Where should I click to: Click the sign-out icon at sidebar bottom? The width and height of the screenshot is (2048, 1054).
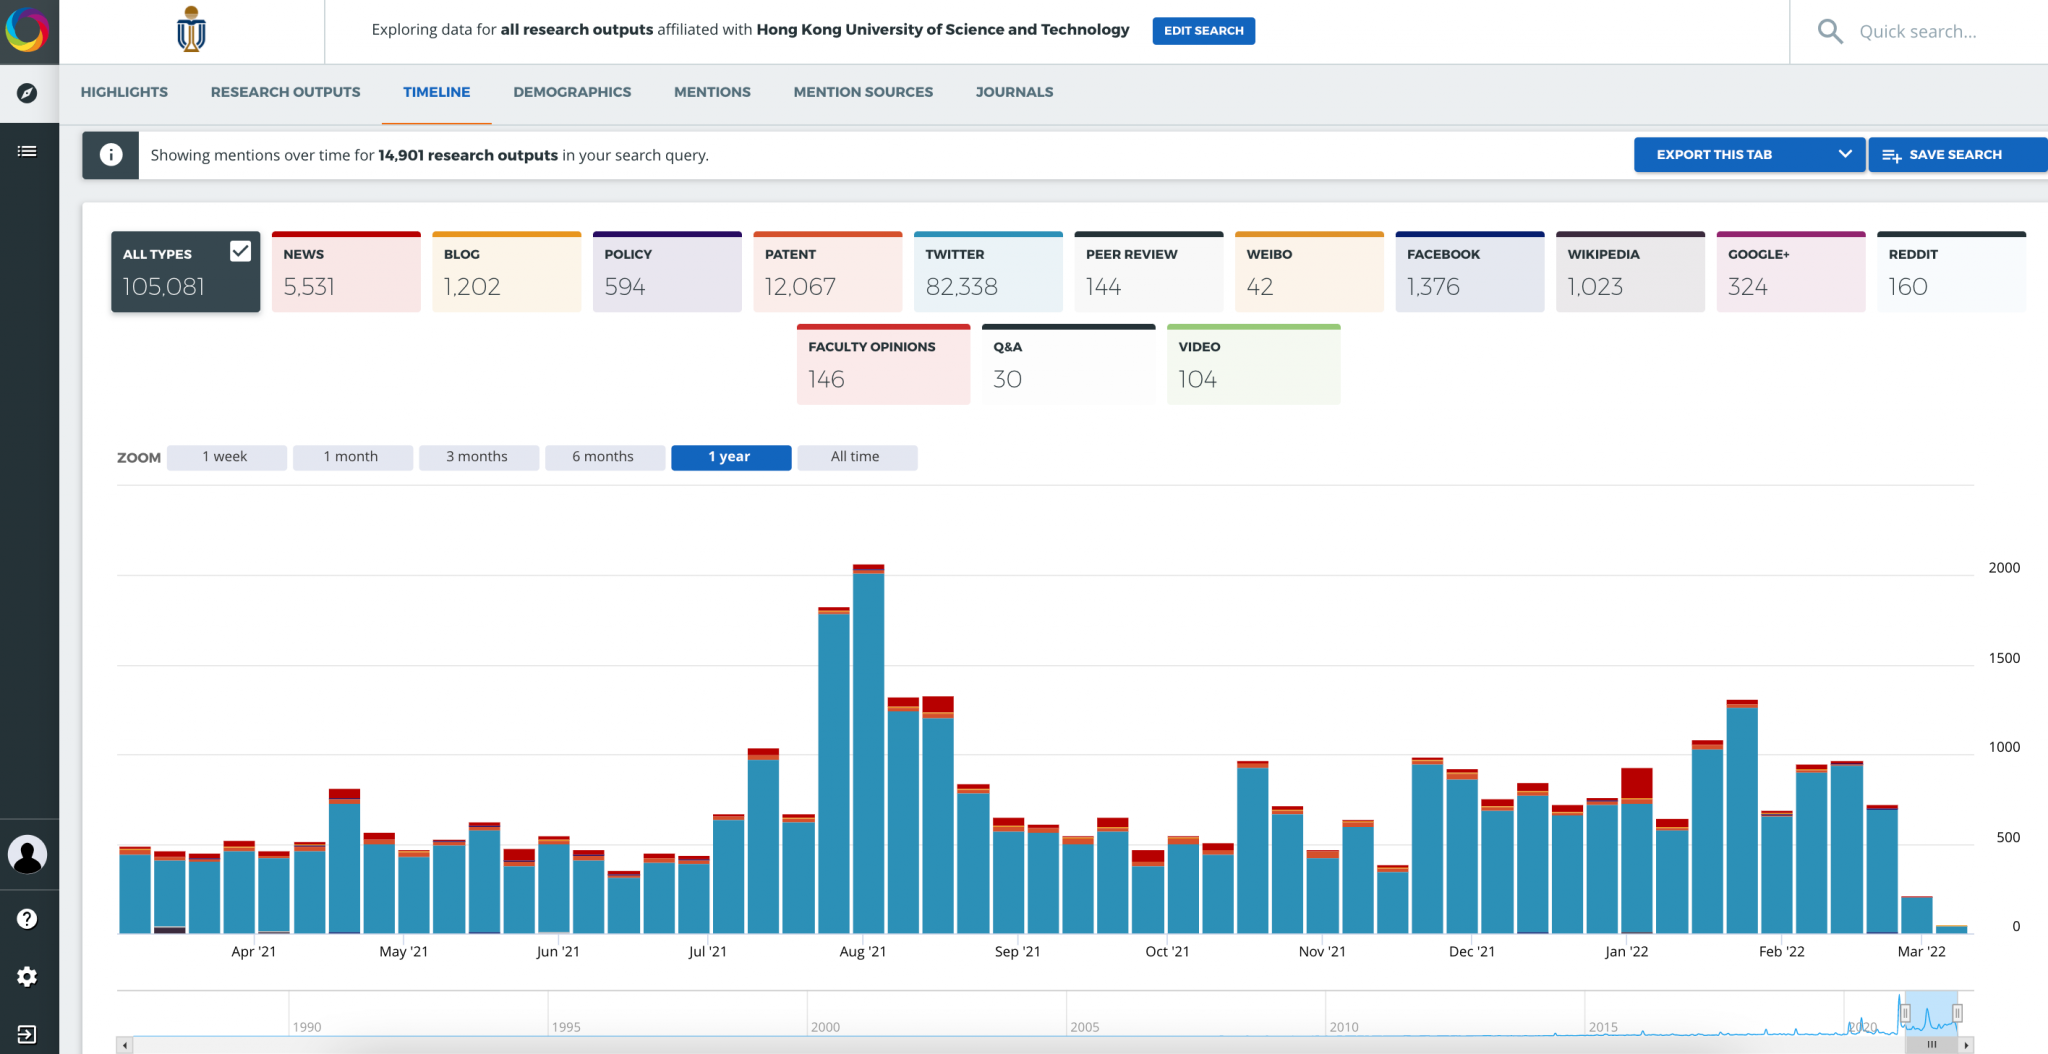click(28, 1034)
